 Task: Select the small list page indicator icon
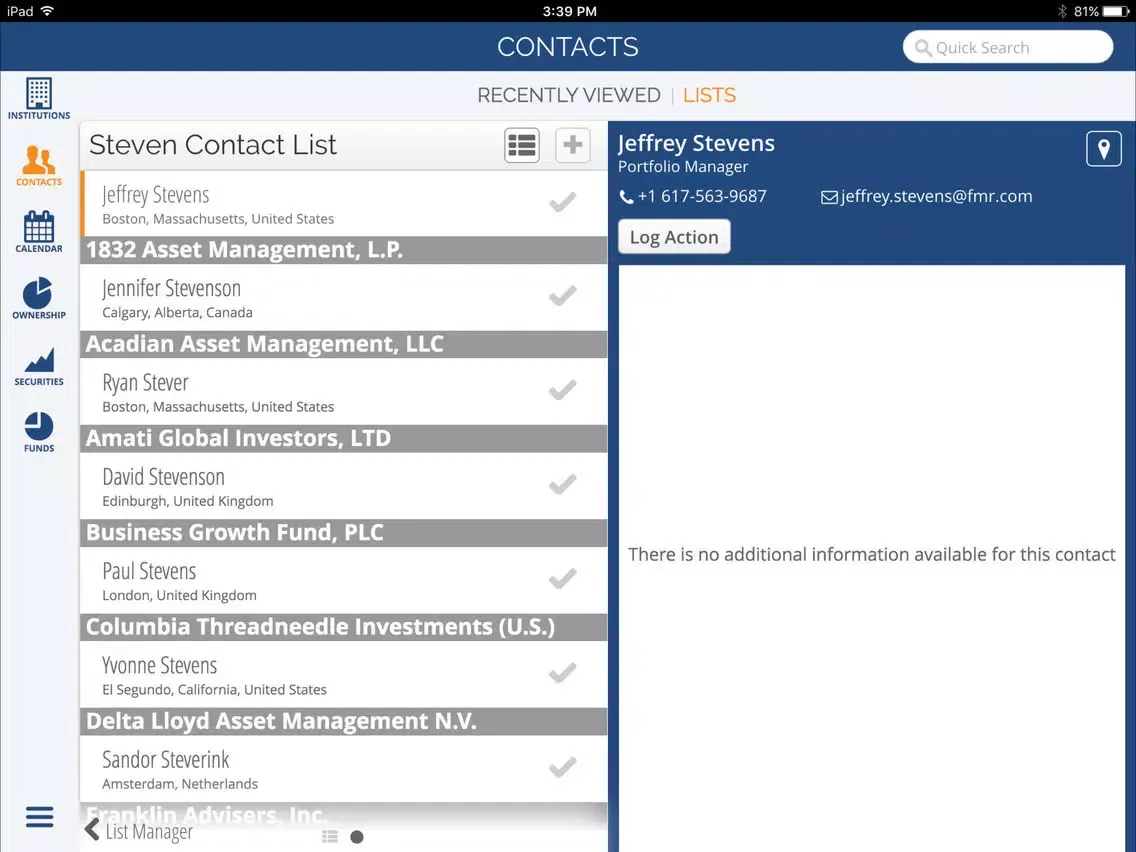click(x=330, y=837)
